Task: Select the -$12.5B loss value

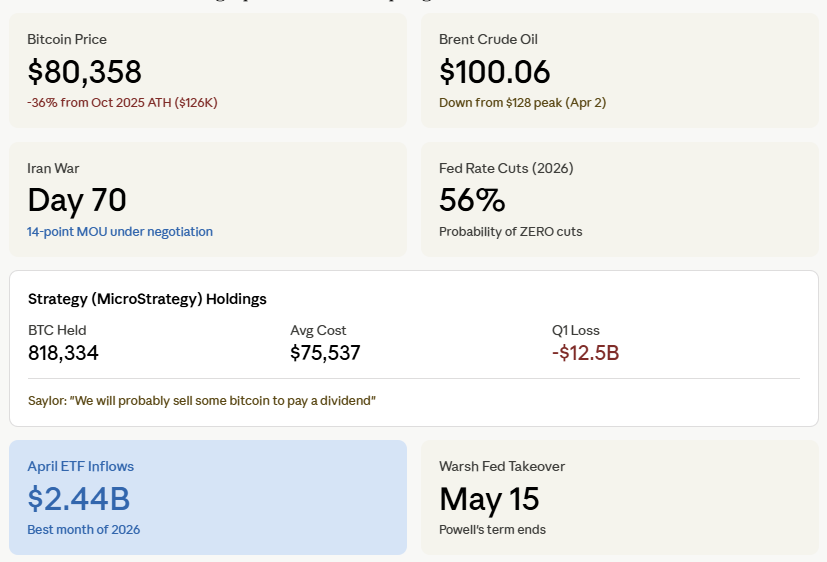Action: (585, 353)
